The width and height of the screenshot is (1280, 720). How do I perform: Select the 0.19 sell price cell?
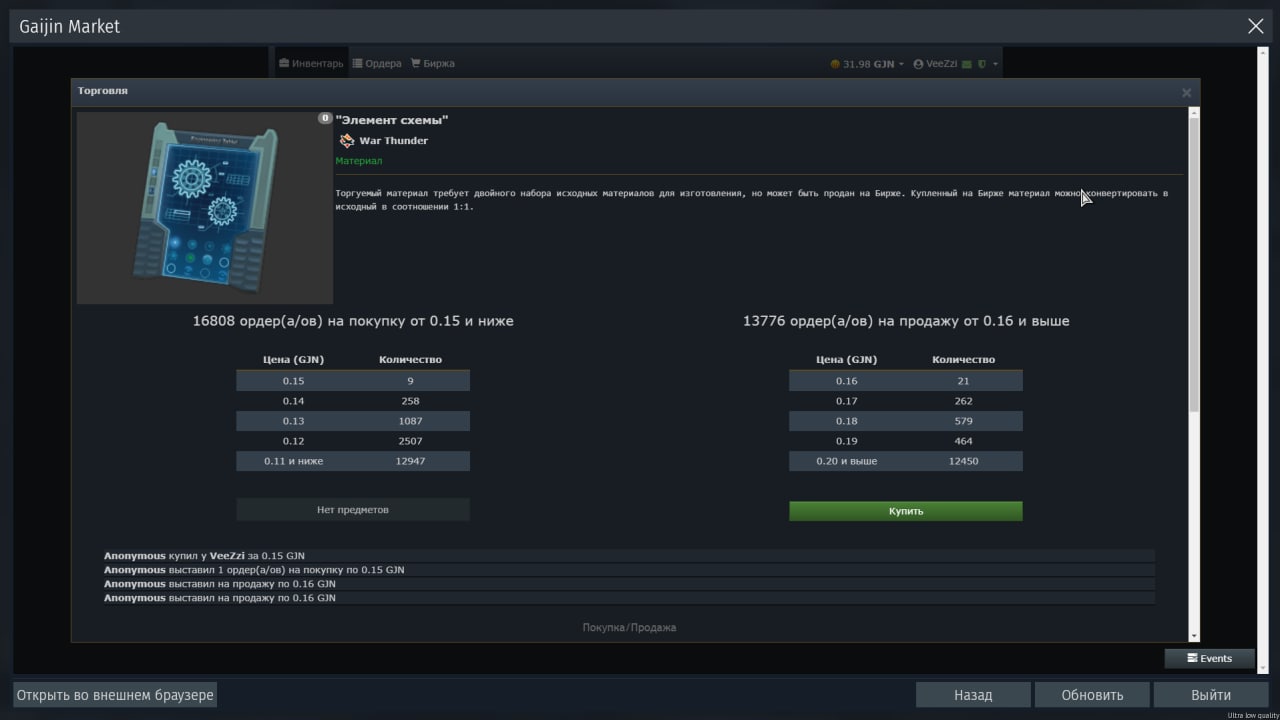pyautogui.click(x=846, y=441)
